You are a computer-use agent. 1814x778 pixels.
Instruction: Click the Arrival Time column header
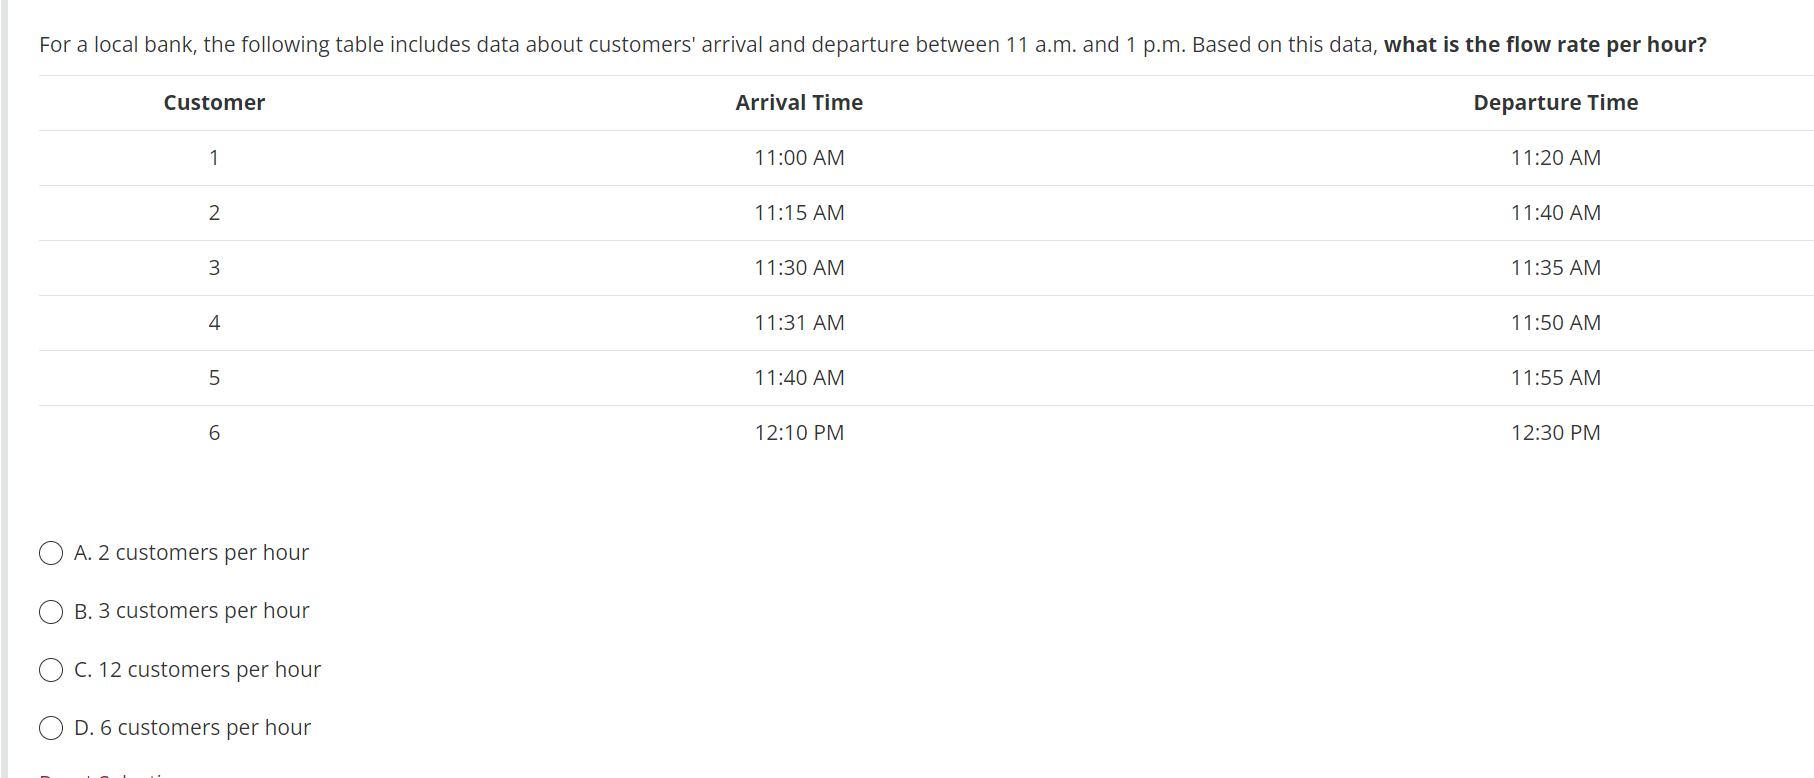click(x=799, y=102)
